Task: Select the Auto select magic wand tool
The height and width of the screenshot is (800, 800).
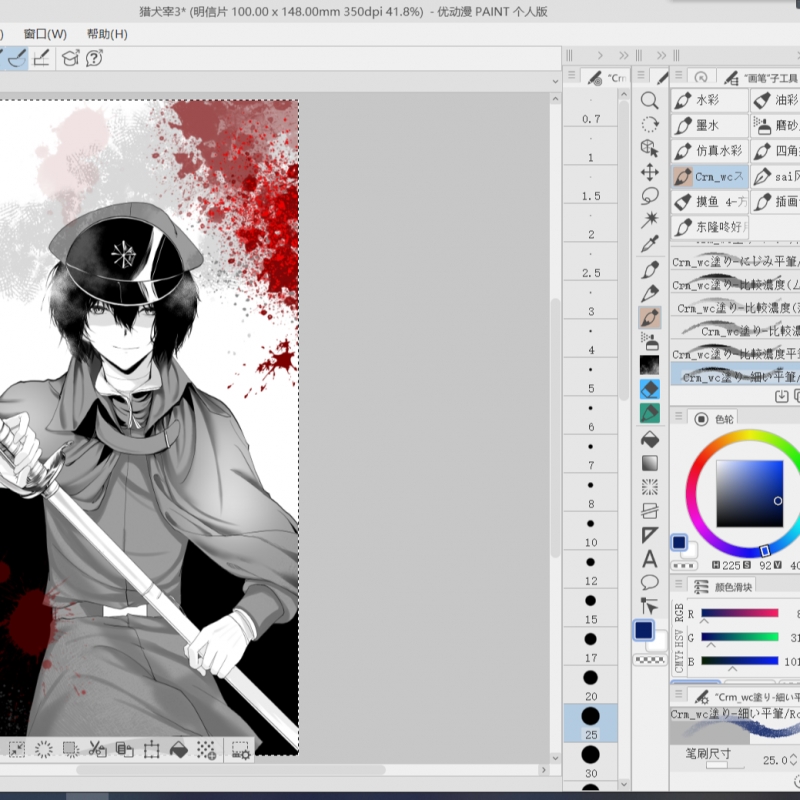Action: [x=649, y=220]
